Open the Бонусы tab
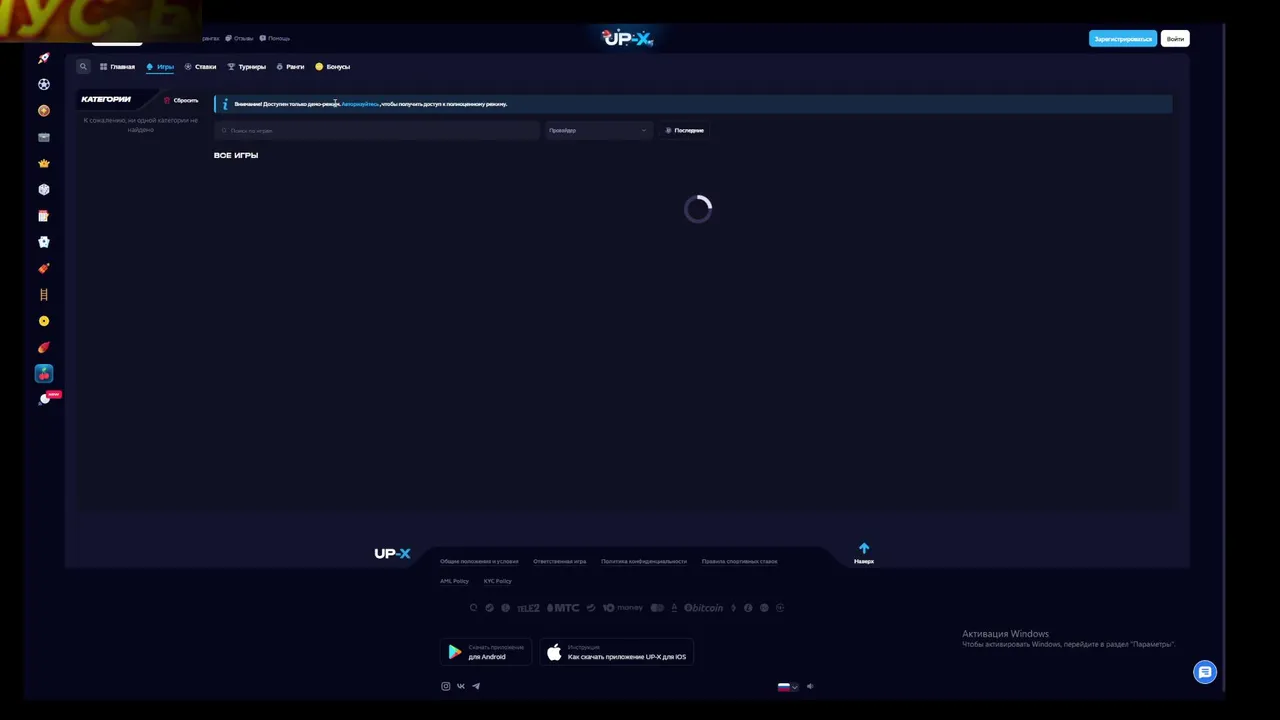The height and width of the screenshot is (720, 1280). tap(333, 67)
